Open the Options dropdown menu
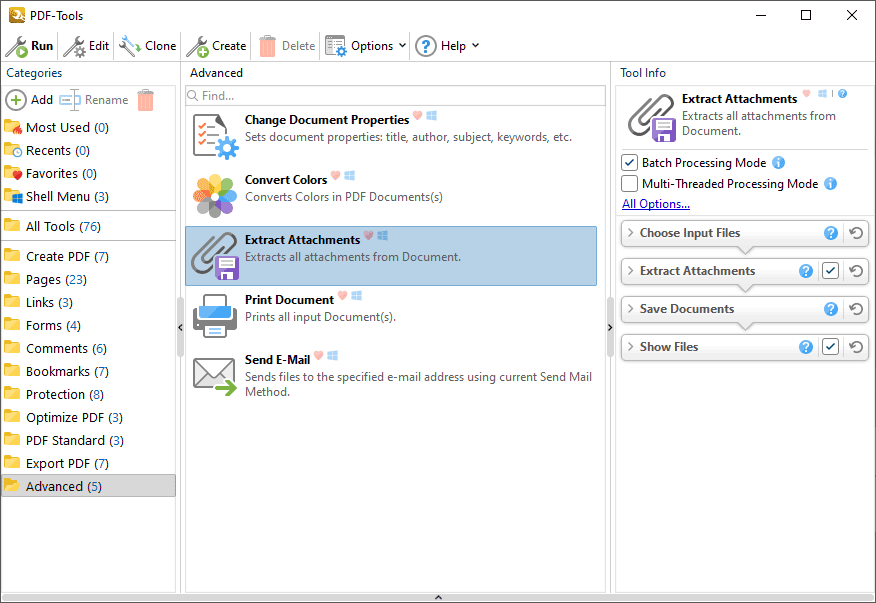 pos(366,46)
